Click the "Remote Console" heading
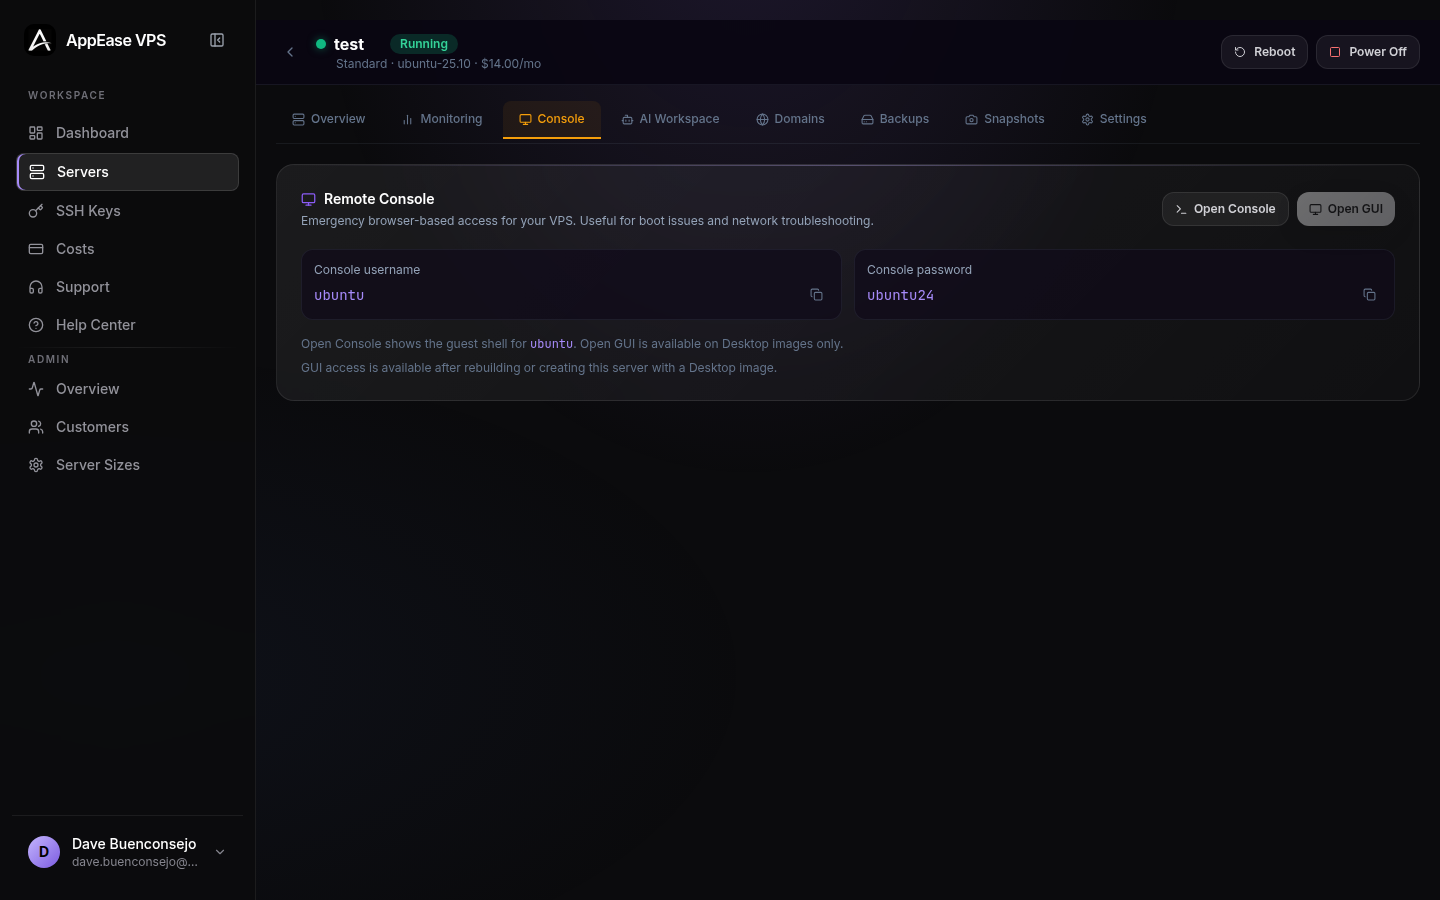 (x=379, y=199)
